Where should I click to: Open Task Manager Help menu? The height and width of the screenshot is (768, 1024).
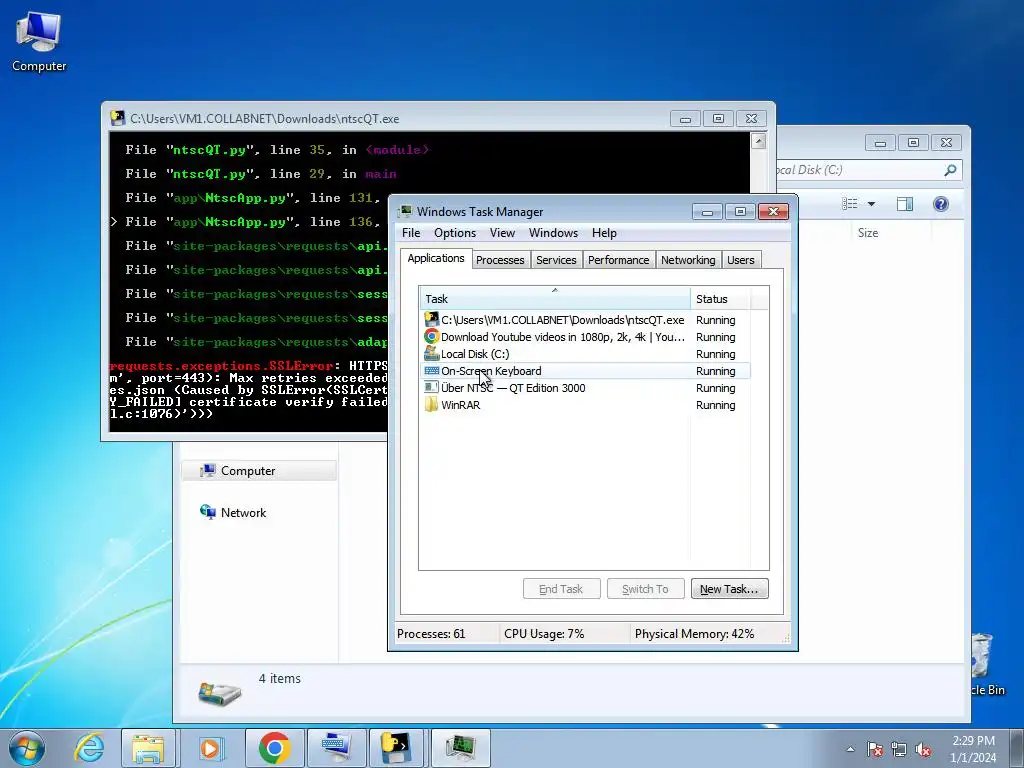click(x=604, y=233)
